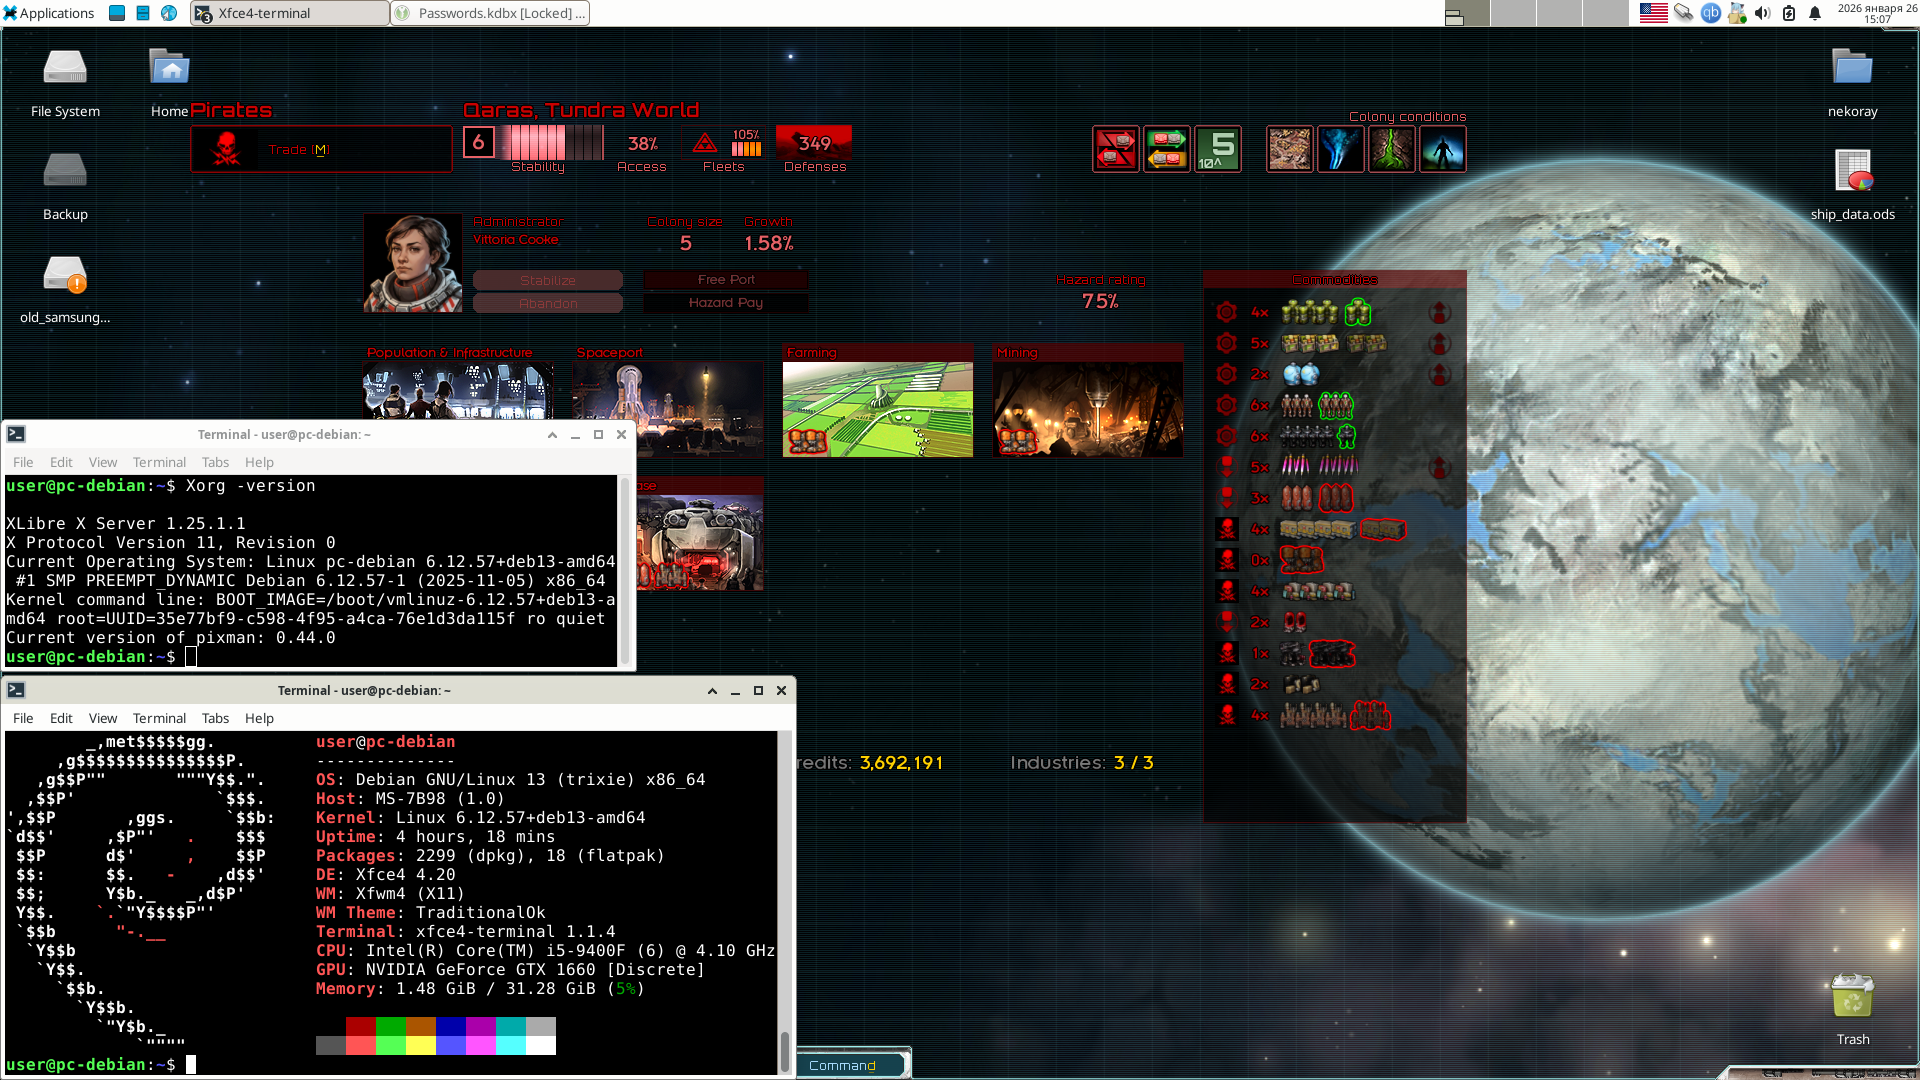1920x1080 pixels.
Task: Click the green fissure colony condition icon
Action: [1392, 149]
